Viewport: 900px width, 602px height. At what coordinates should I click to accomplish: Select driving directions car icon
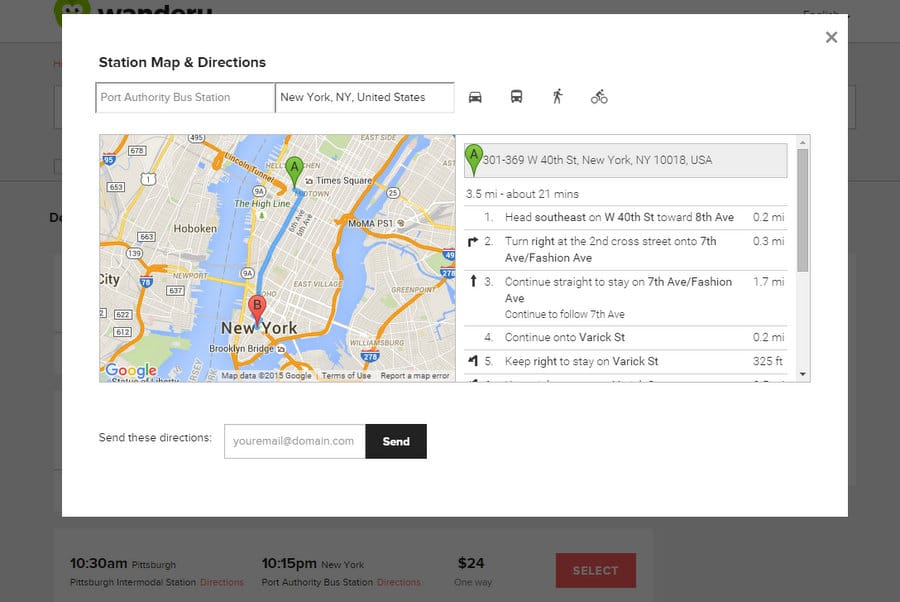click(475, 97)
